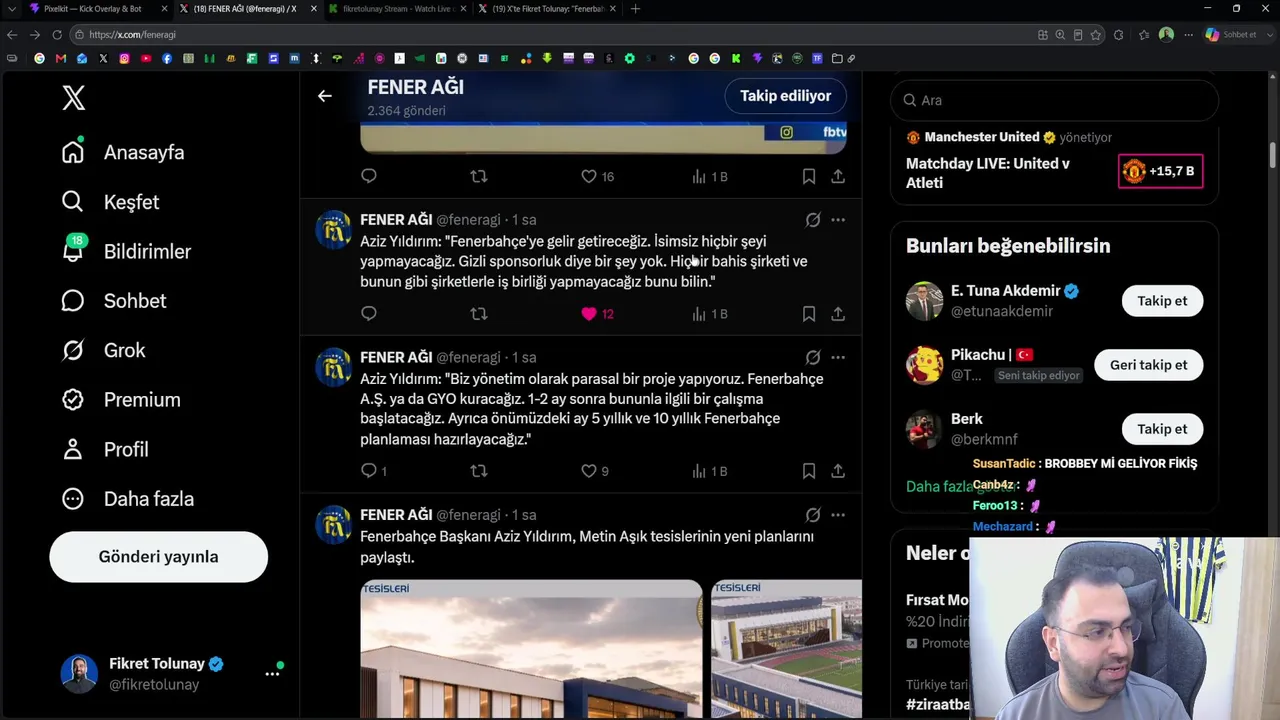Bookmark the parasal bir proje post
Viewport: 1280px width, 720px height.
point(809,471)
